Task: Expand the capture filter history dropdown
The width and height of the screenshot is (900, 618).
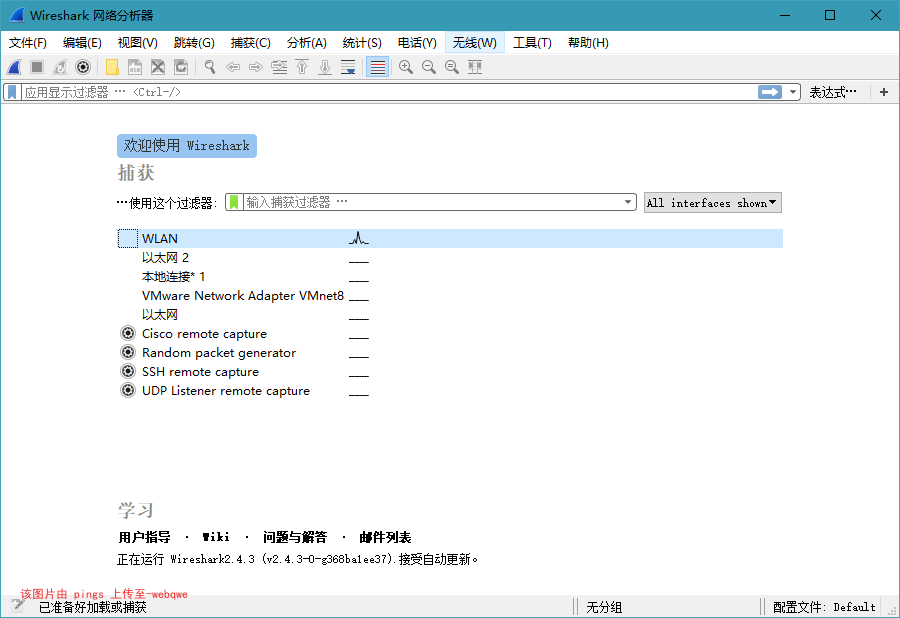Action: [627, 202]
